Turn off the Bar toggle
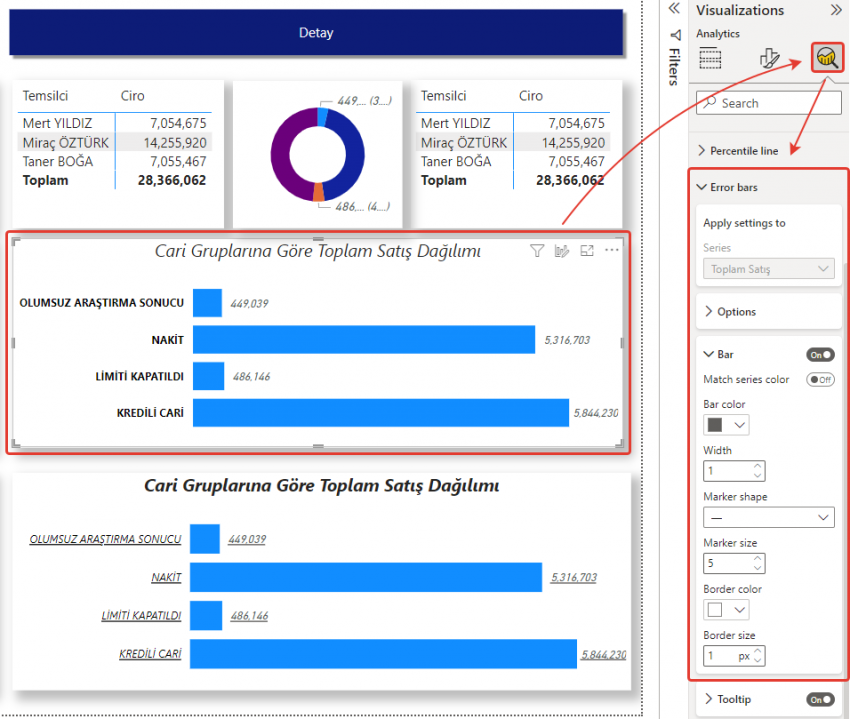Image resolution: width=850 pixels, height=719 pixels. 820,354
